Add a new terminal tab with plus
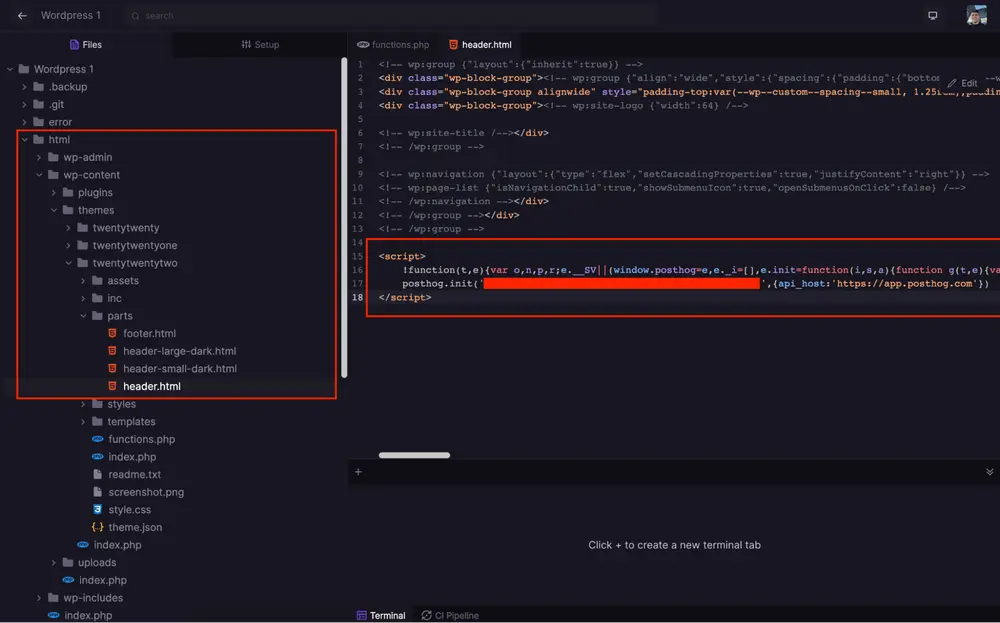This screenshot has width=1000, height=623. (x=358, y=472)
